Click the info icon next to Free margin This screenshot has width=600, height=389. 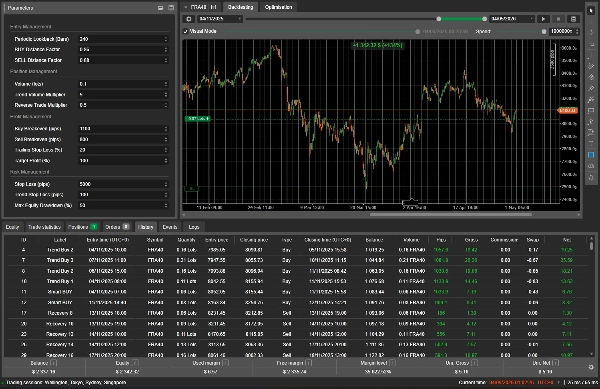tap(308, 363)
